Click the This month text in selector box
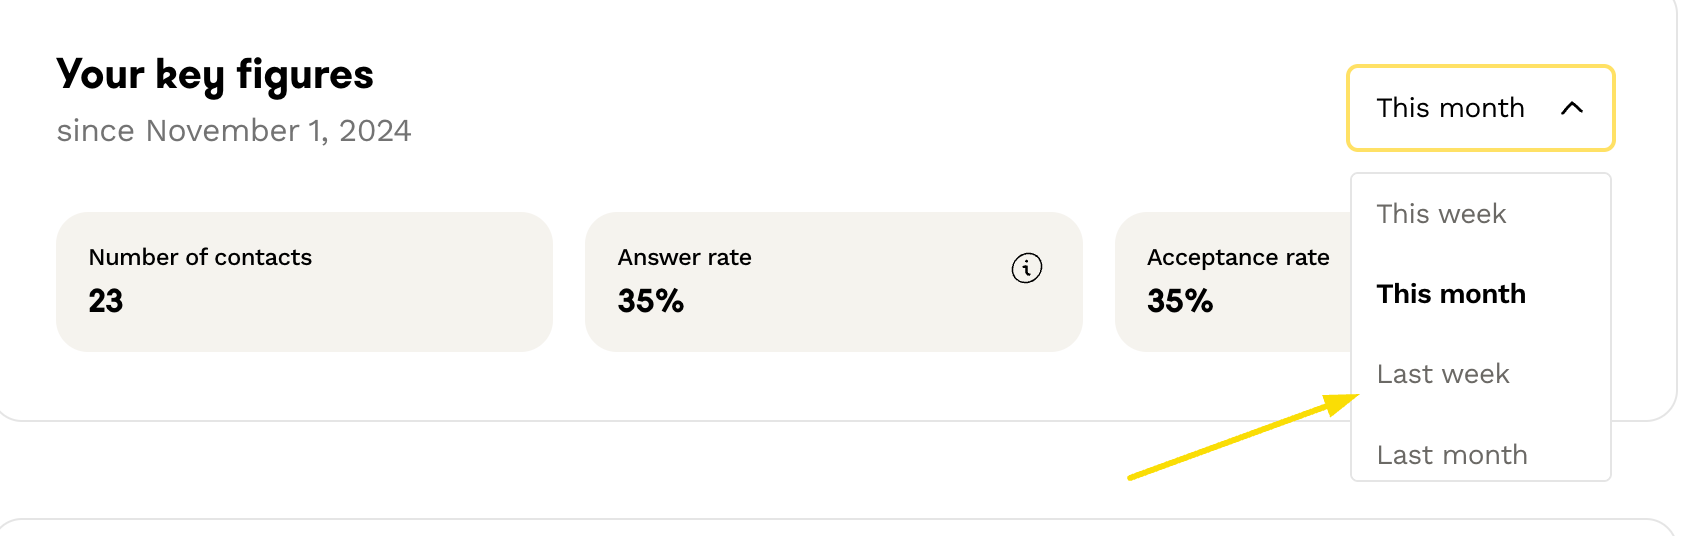The width and height of the screenshot is (1684, 536). pyautogui.click(x=1450, y=108)
